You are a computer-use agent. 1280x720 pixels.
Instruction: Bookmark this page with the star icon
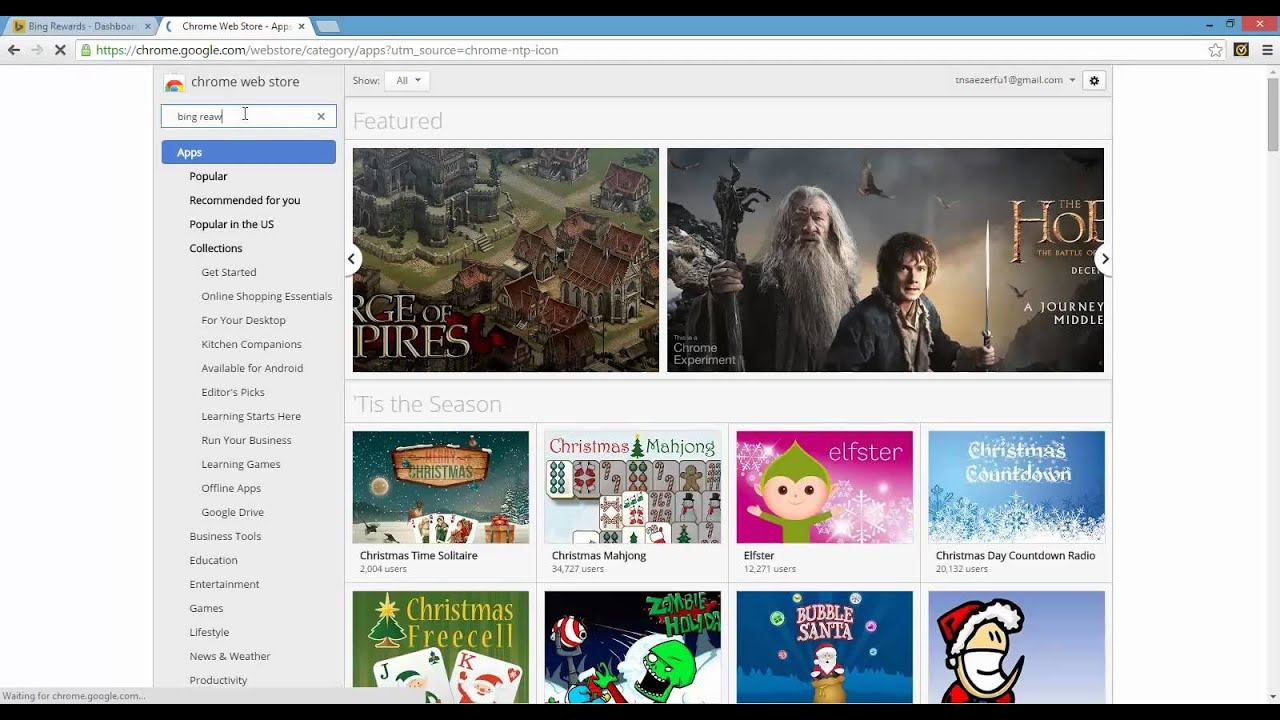[x=1215, y=50]
